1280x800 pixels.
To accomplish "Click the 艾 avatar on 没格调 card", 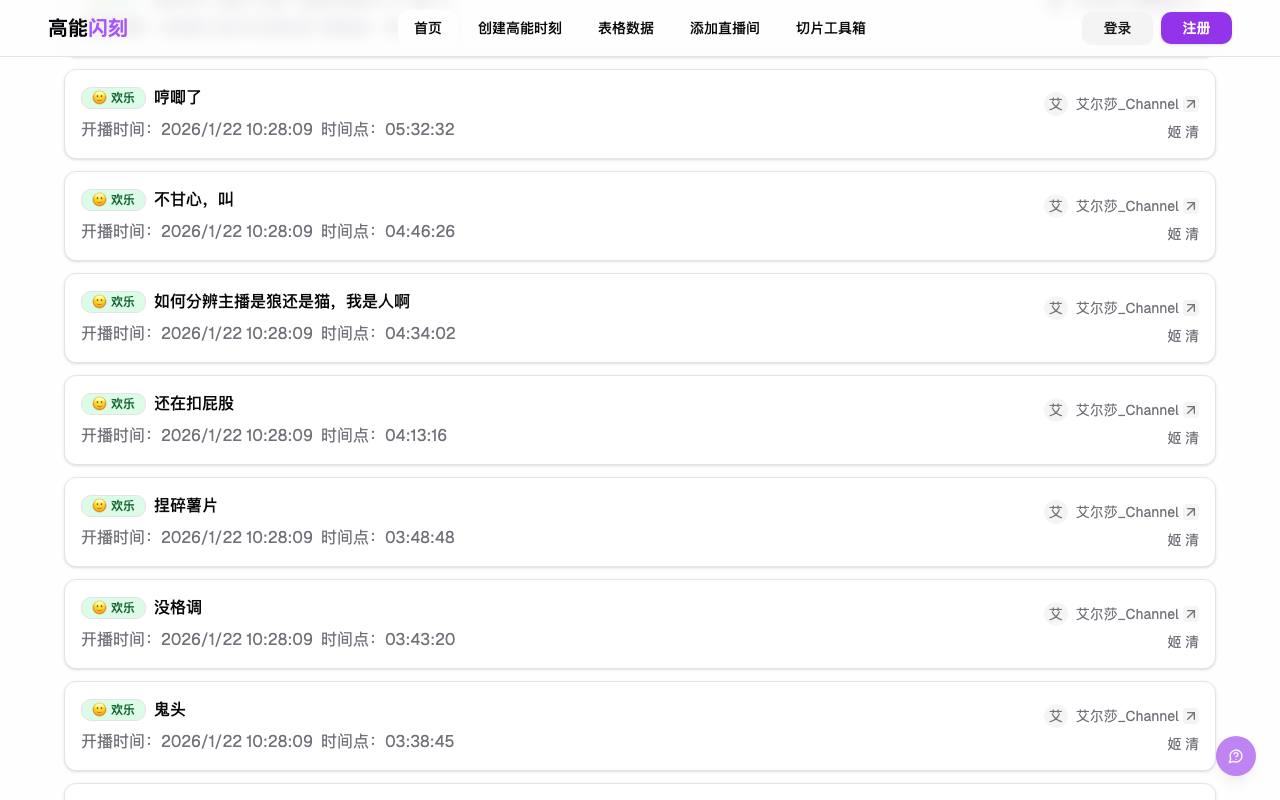I will [1056, 614].
